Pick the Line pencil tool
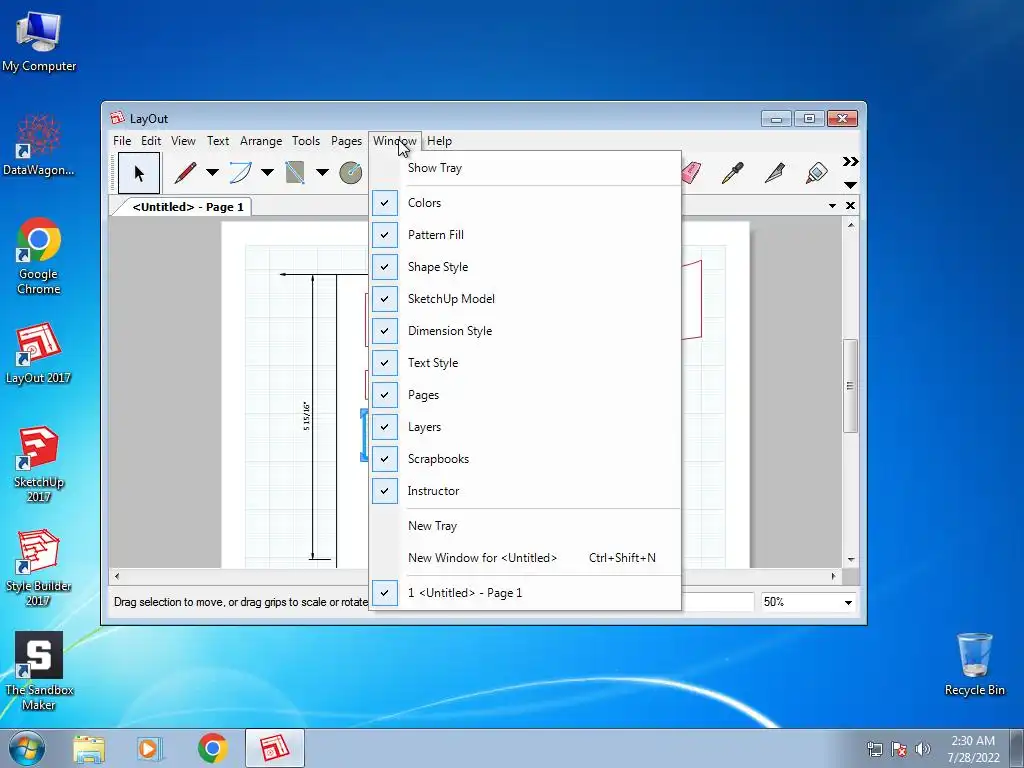This screenshot has height=768, width=1024. click(185, 173)
